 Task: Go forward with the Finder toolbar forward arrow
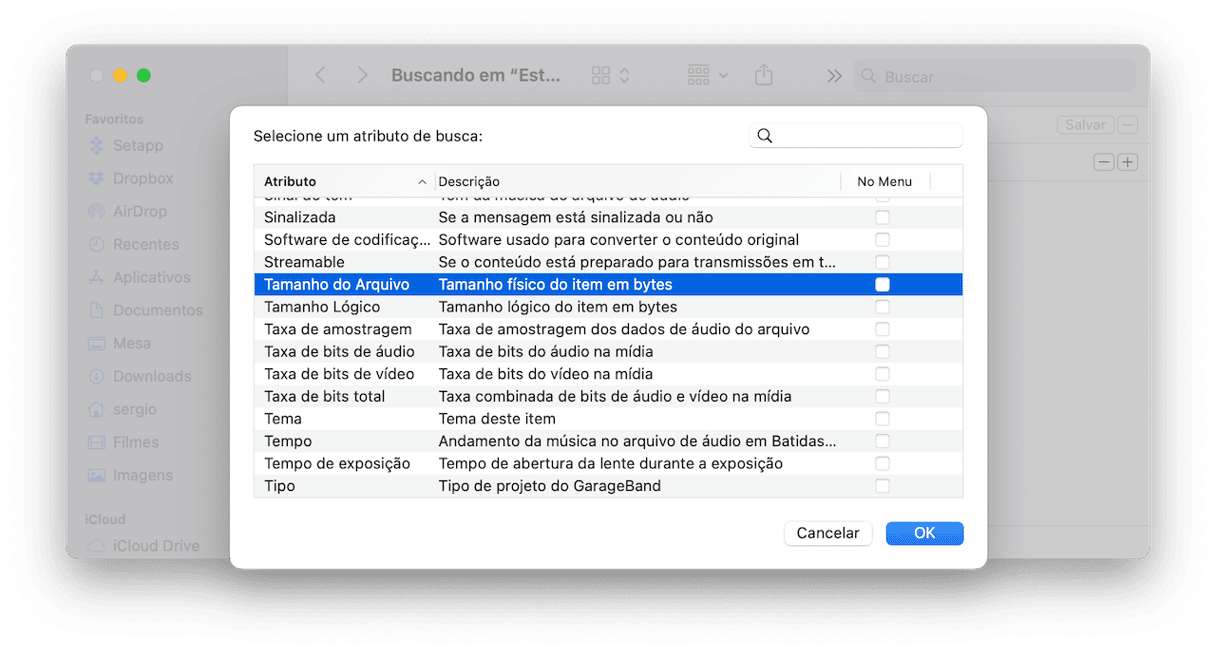[x=362, y=76]
